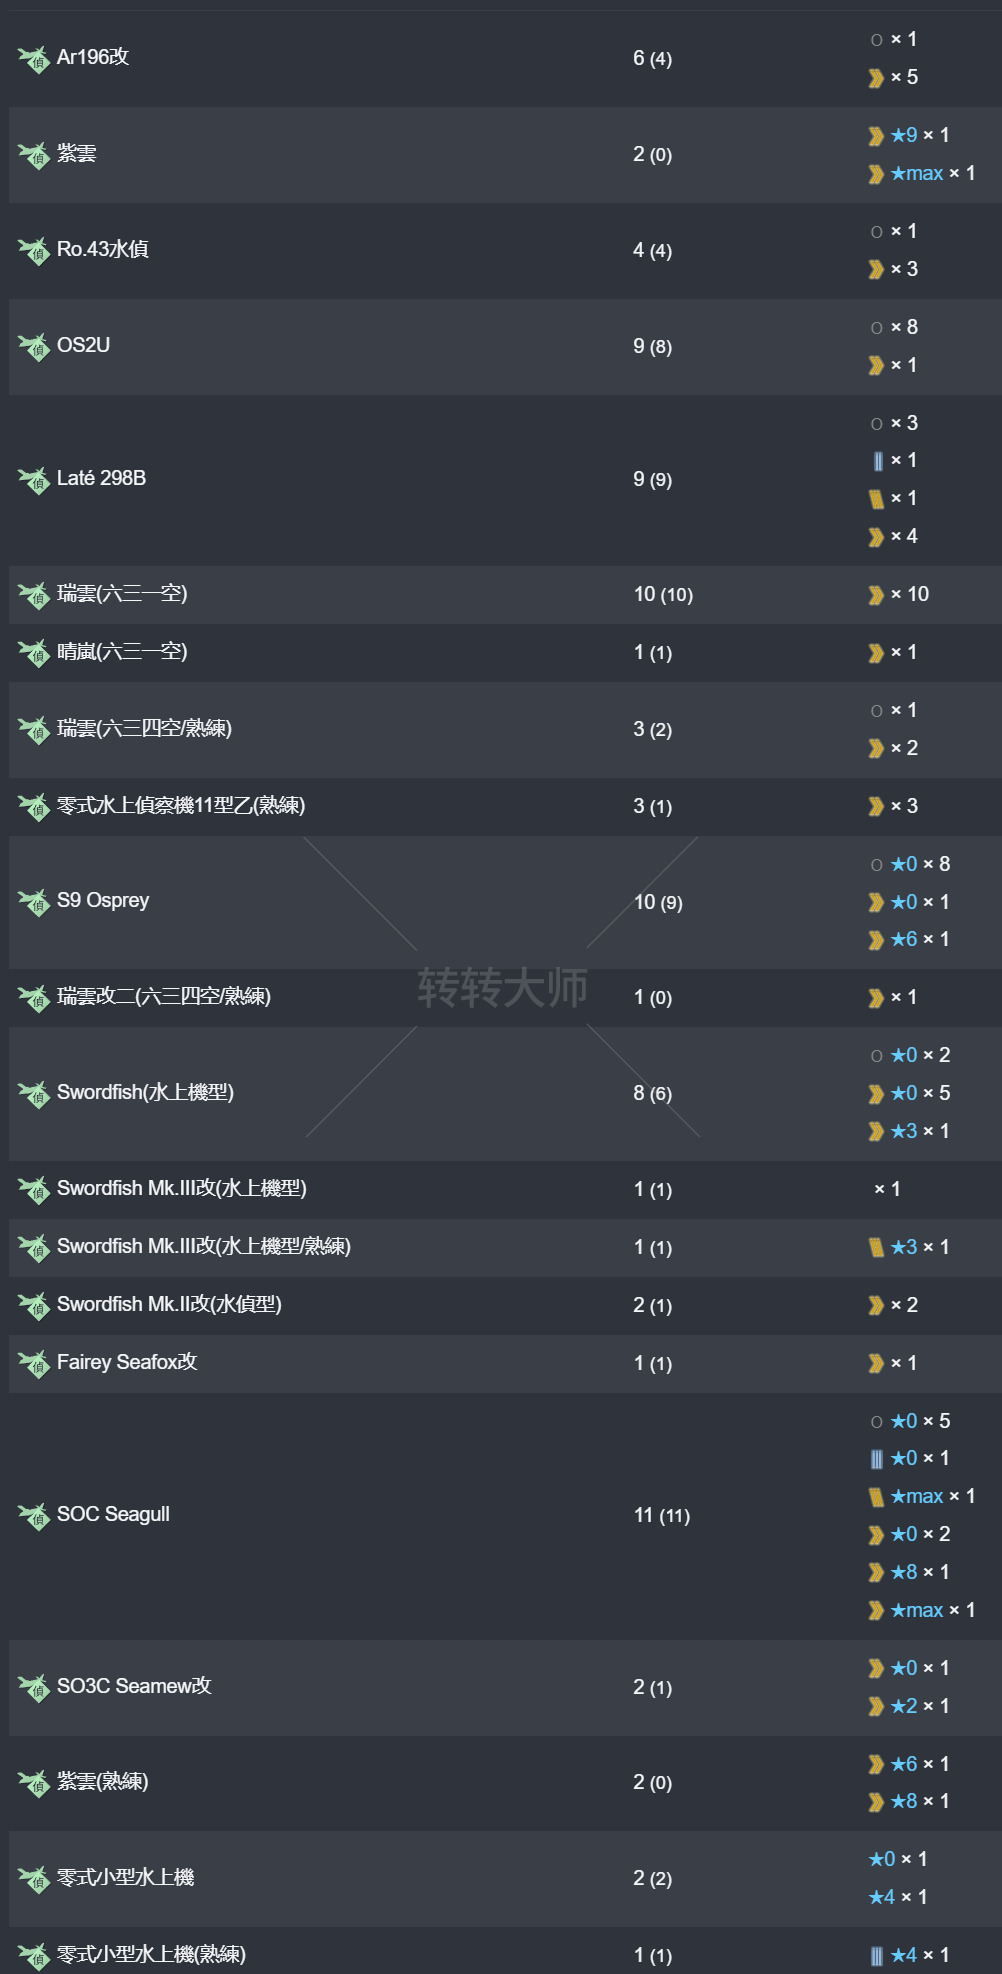Image resolution: width=1002 pixels, height=1974 pixels.
Task: Click the 10 (10) count for 瑞雲(六三一空)
Action: 663,595
